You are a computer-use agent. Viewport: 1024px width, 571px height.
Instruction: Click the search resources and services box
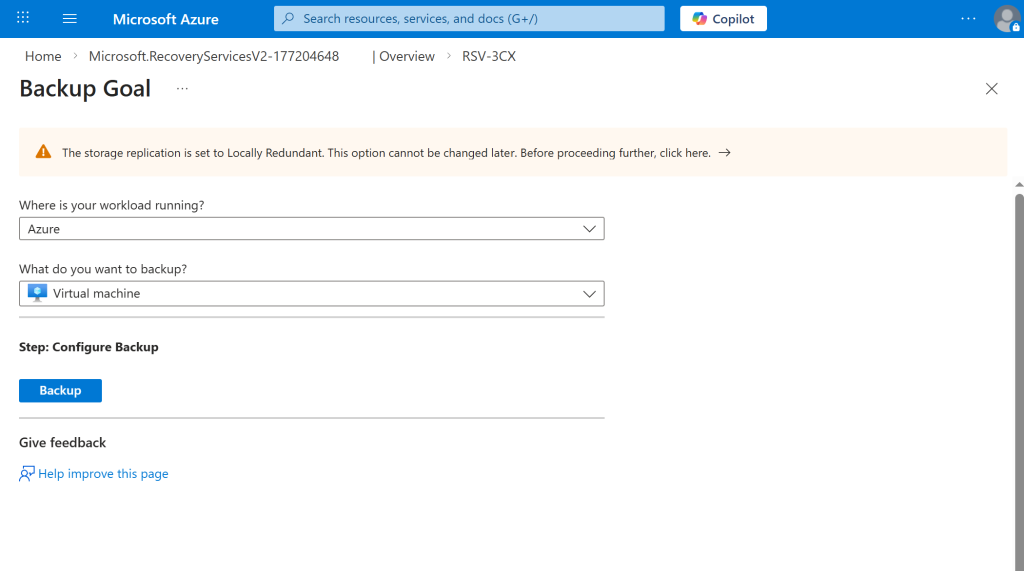click(469, 19)
